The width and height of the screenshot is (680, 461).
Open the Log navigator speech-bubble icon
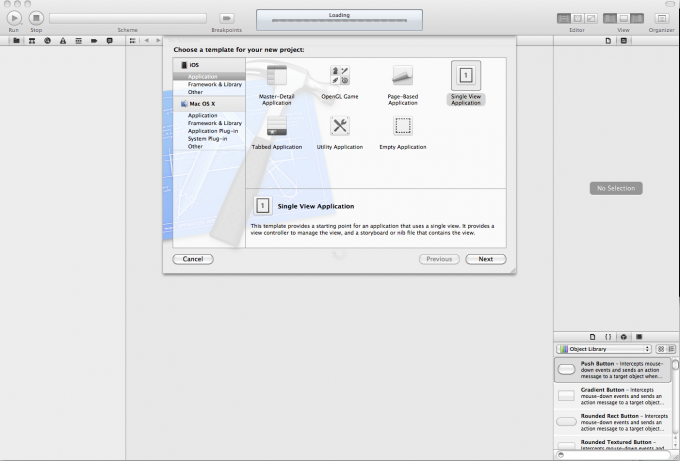[x=110, y=40]
